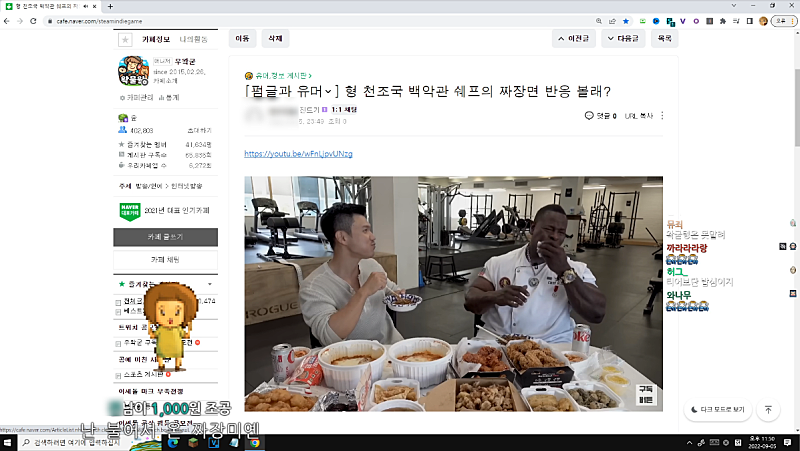Image resolution: width=800 pixels, height=451 pixels.
Task: Switch to the 나의활동 tab
Action: coord(193,39)
